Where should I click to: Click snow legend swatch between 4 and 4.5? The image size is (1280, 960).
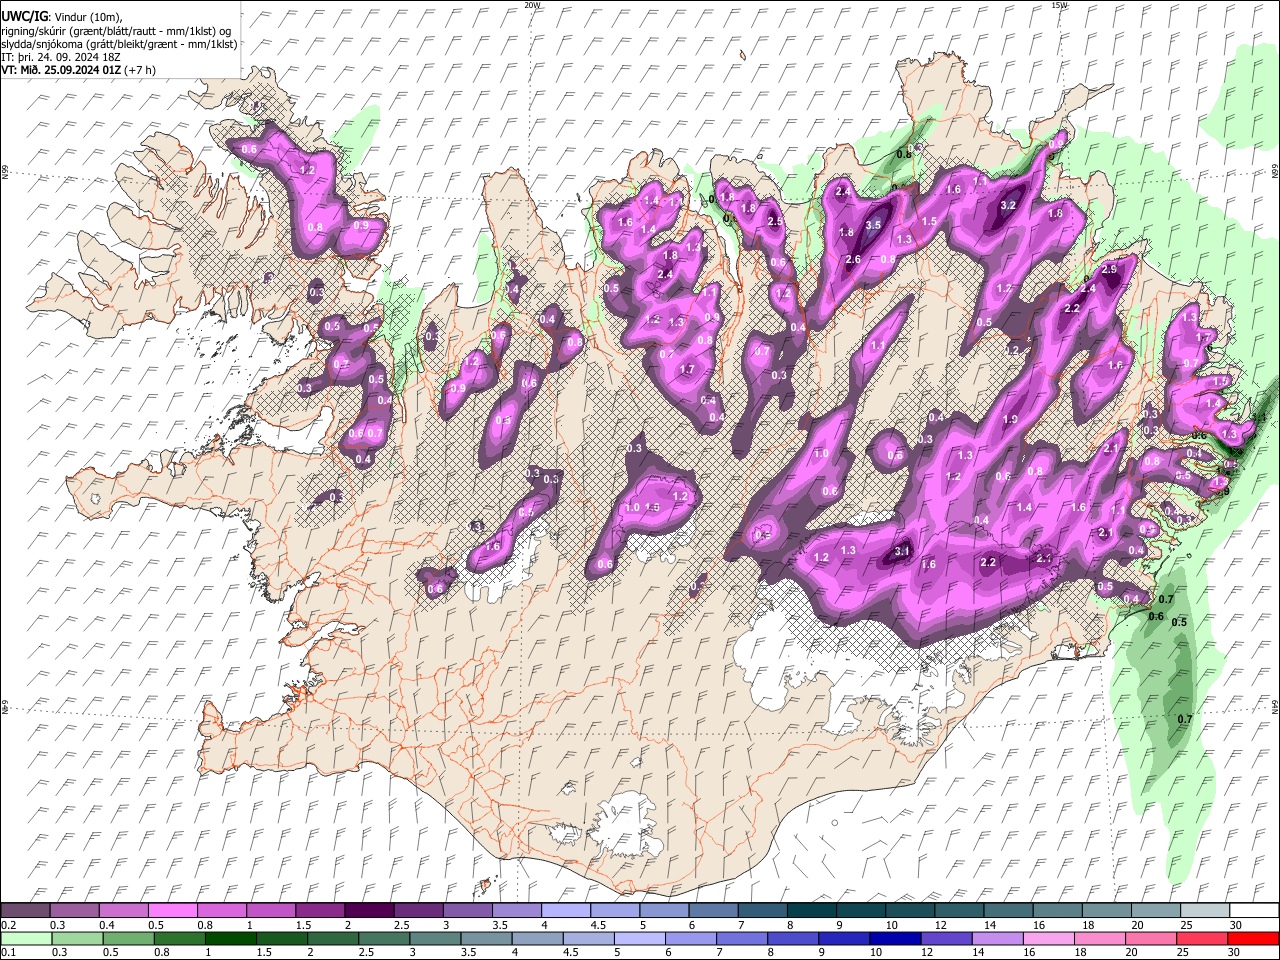coord(566,910)
